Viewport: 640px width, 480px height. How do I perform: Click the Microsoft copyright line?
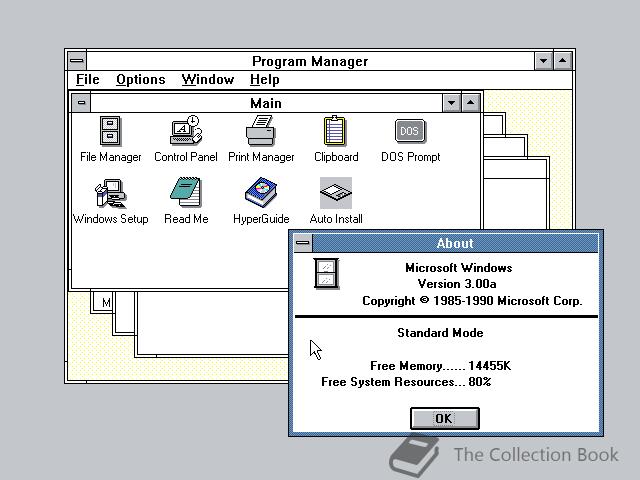472,301
